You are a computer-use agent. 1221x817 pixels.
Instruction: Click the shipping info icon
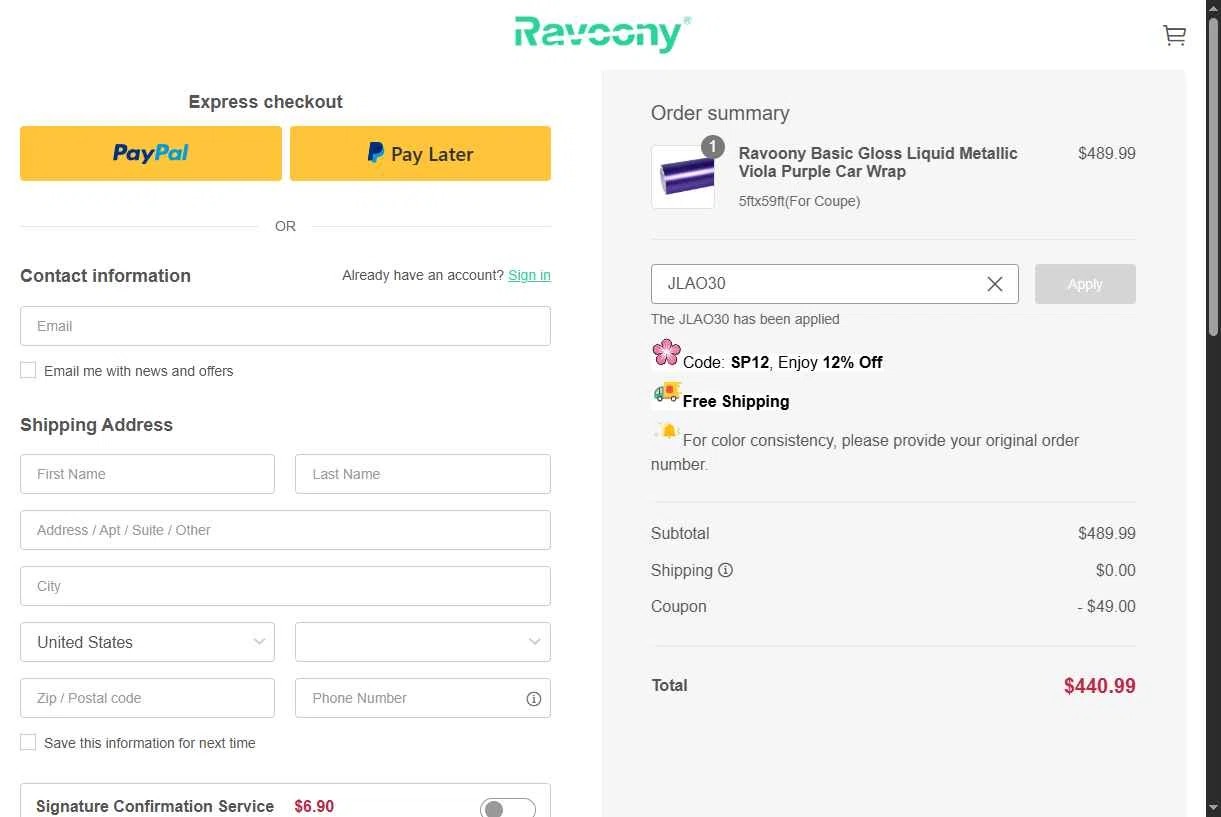click(x=726, y=570)
